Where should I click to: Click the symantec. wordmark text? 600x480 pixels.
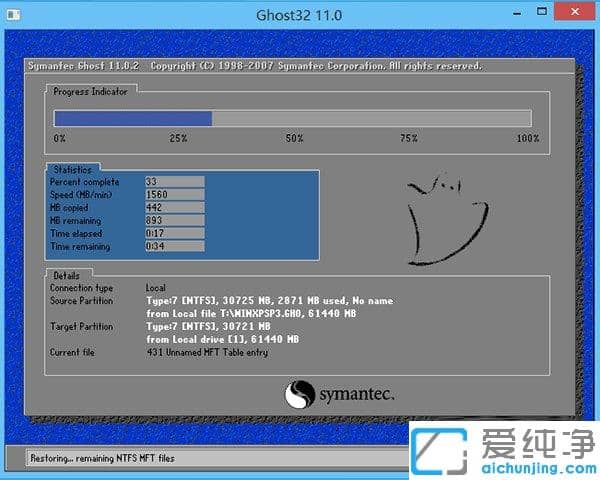coord(357,394)
